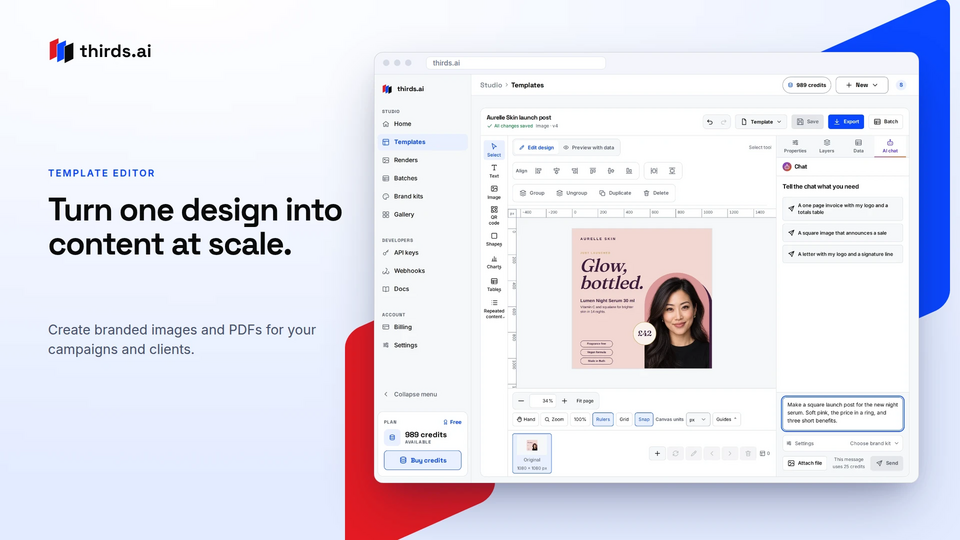Open the New dropdown button

click(861, 85)
